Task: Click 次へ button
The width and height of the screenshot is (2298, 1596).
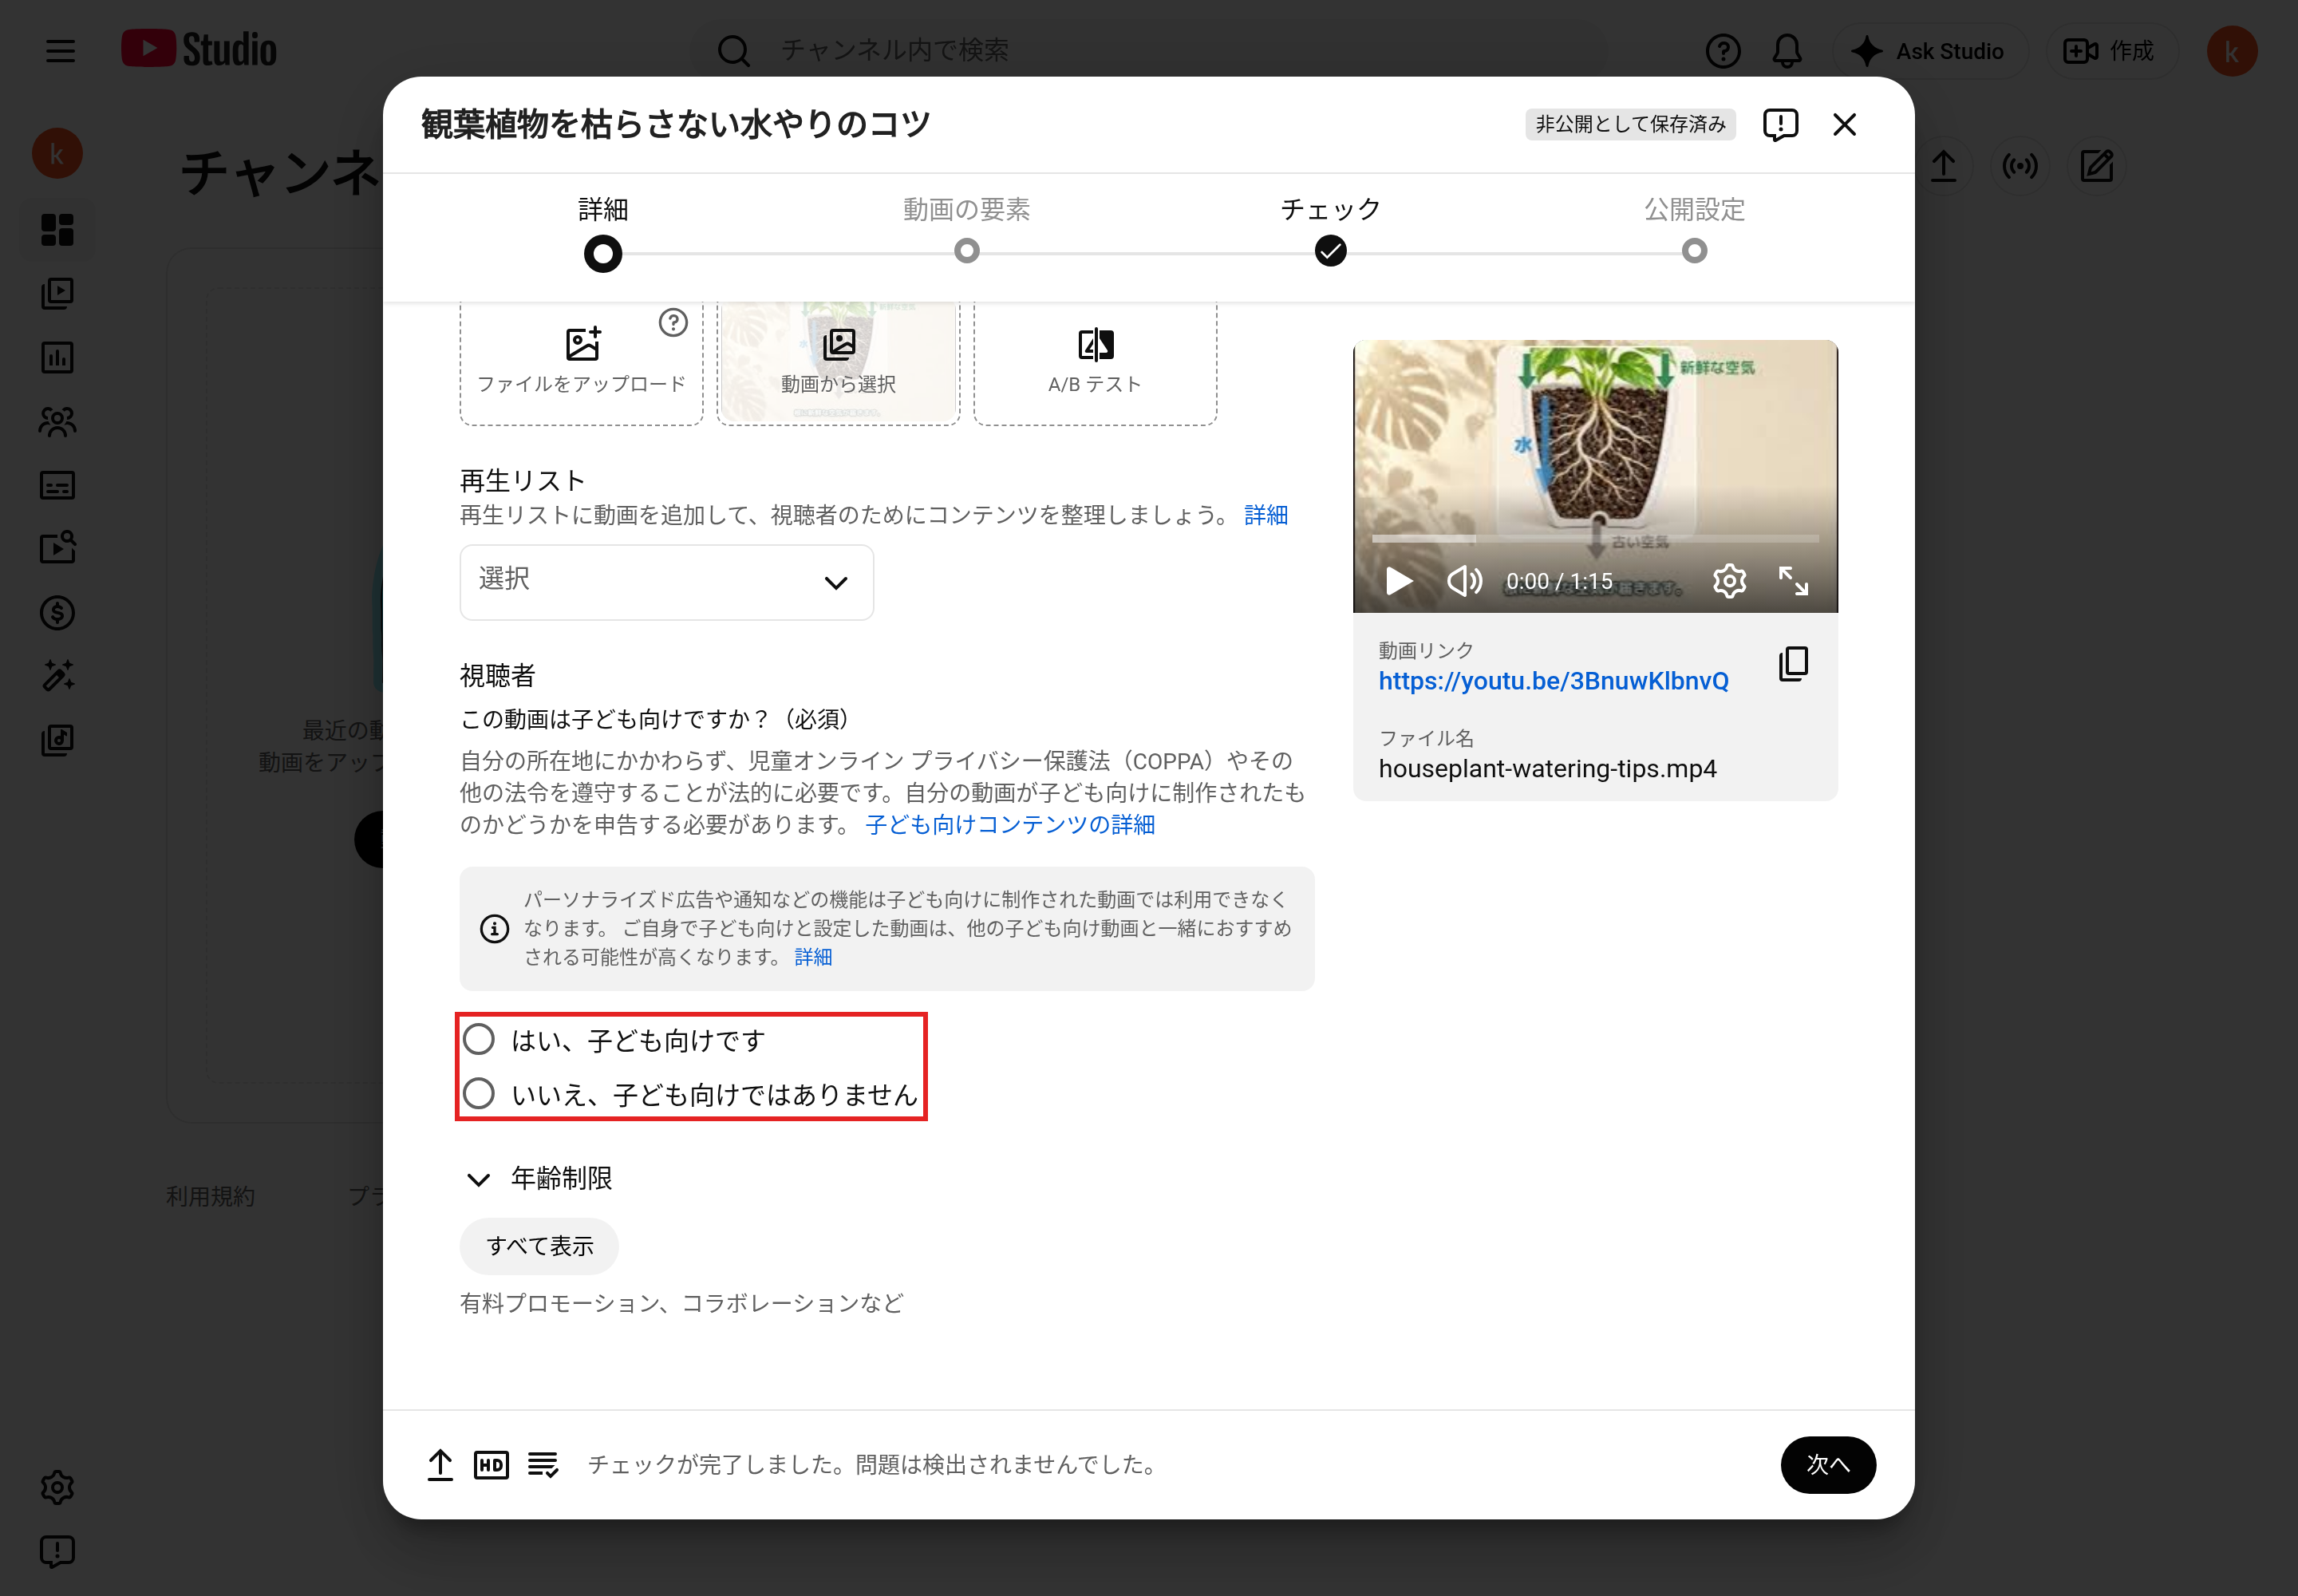Action: coord(1827,1464)
